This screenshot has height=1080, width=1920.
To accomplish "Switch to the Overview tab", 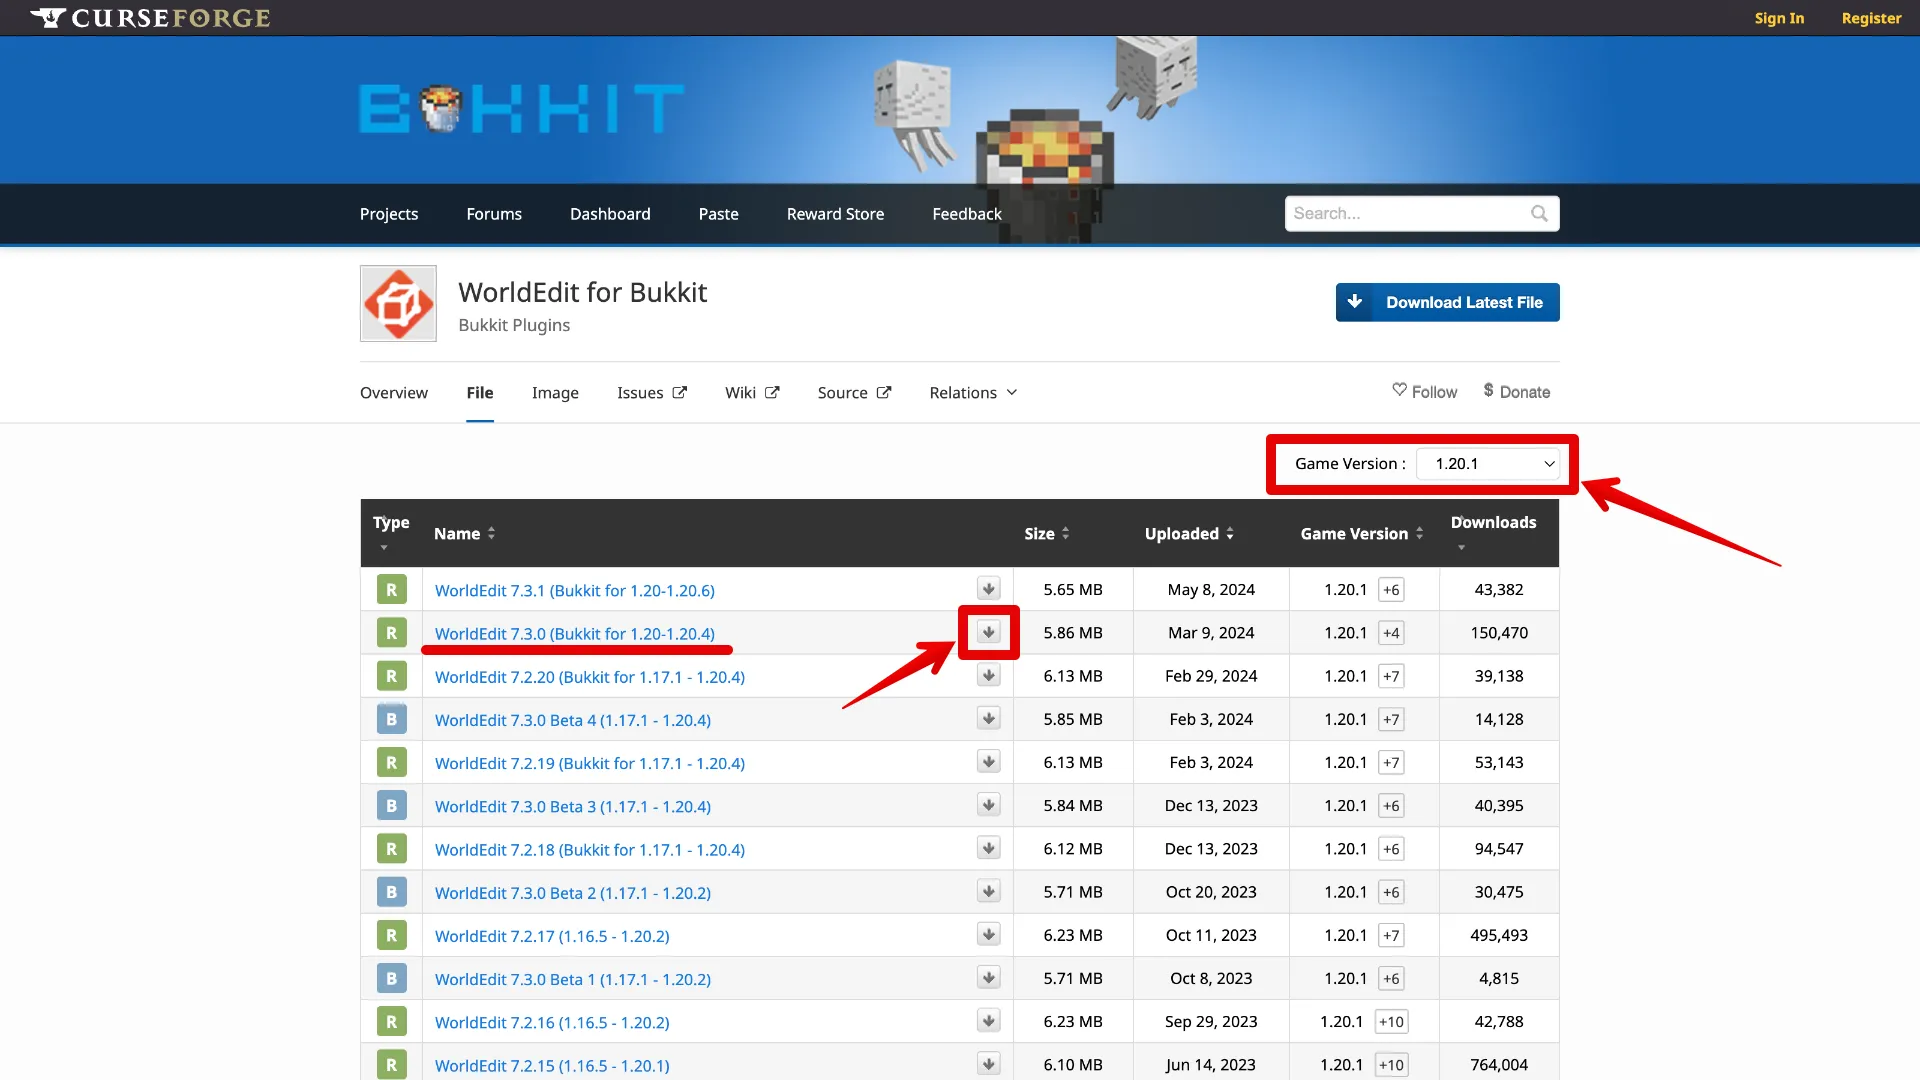I will [393, 392].
